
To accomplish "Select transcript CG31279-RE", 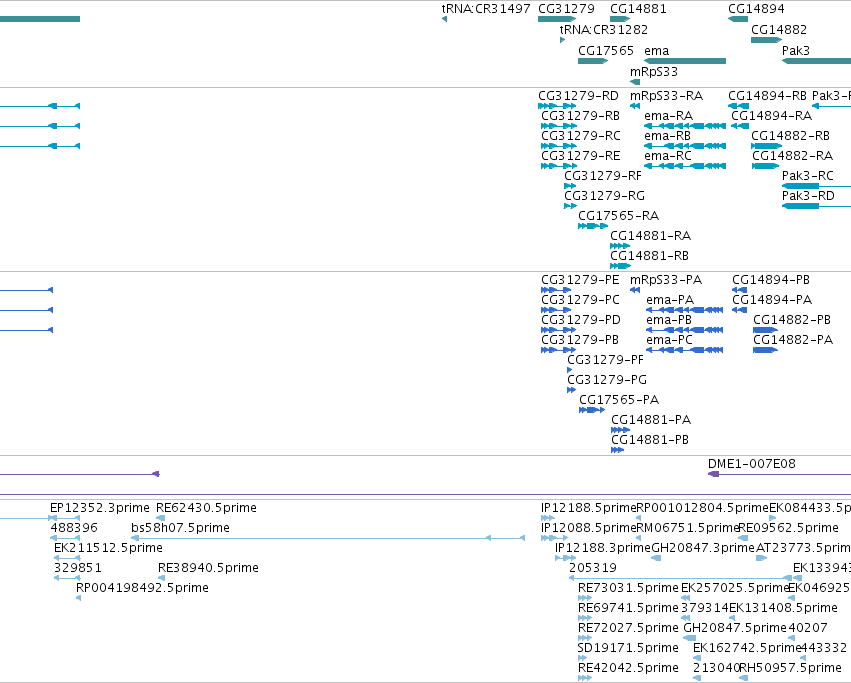I will (x=580, y=156).
